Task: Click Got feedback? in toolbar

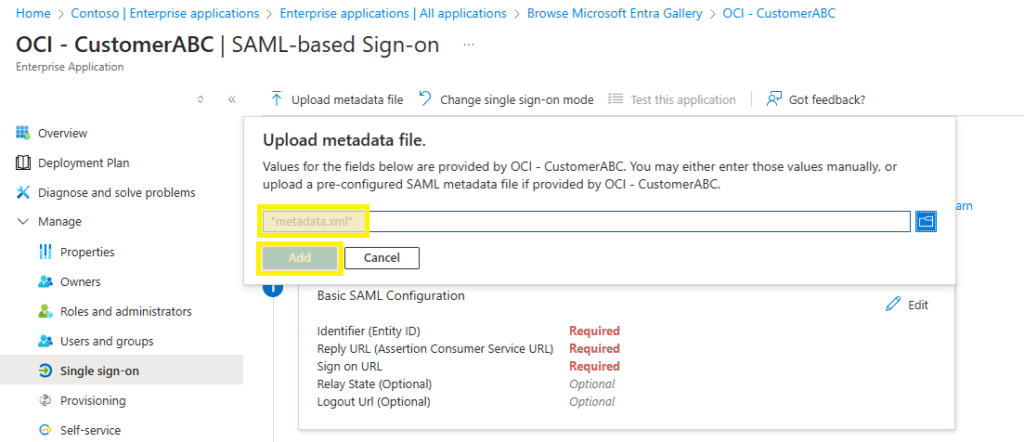Action: click(x=816, y=99)
